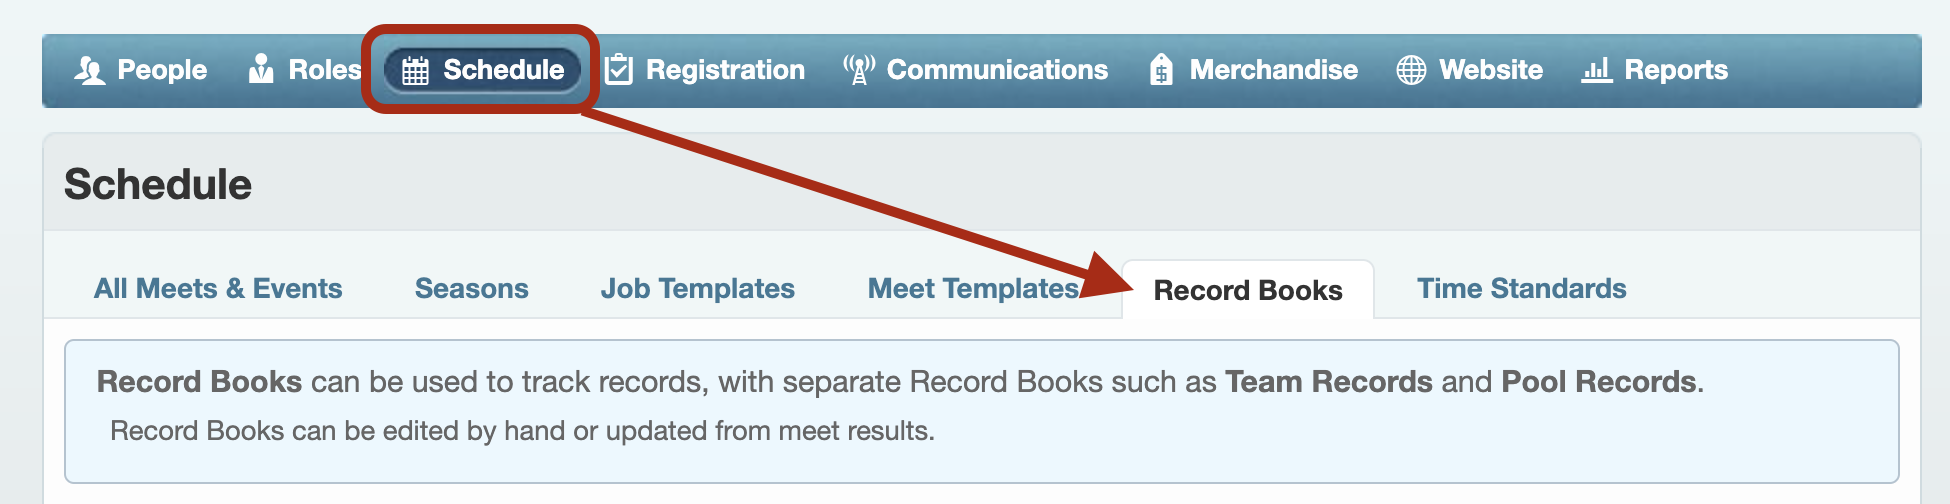Switch to the Time Standards tab

(x=1521, y=289)
